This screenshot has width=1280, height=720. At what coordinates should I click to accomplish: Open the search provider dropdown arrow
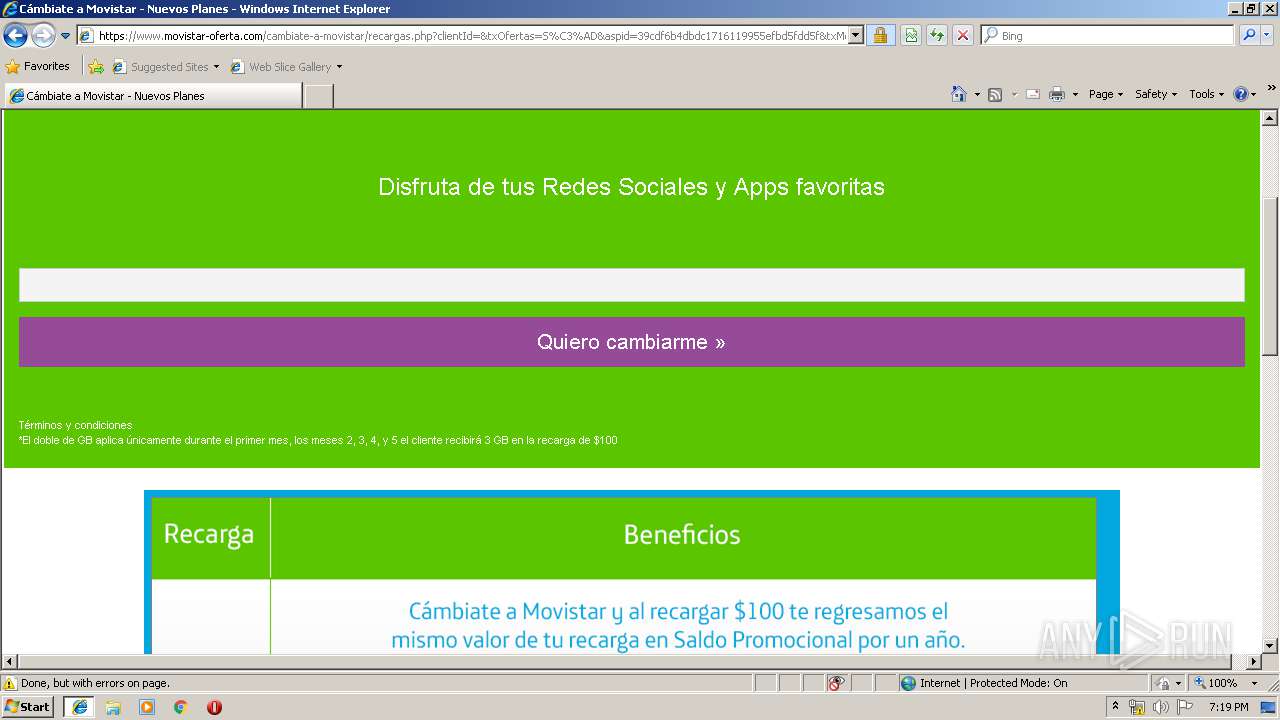1267,36
